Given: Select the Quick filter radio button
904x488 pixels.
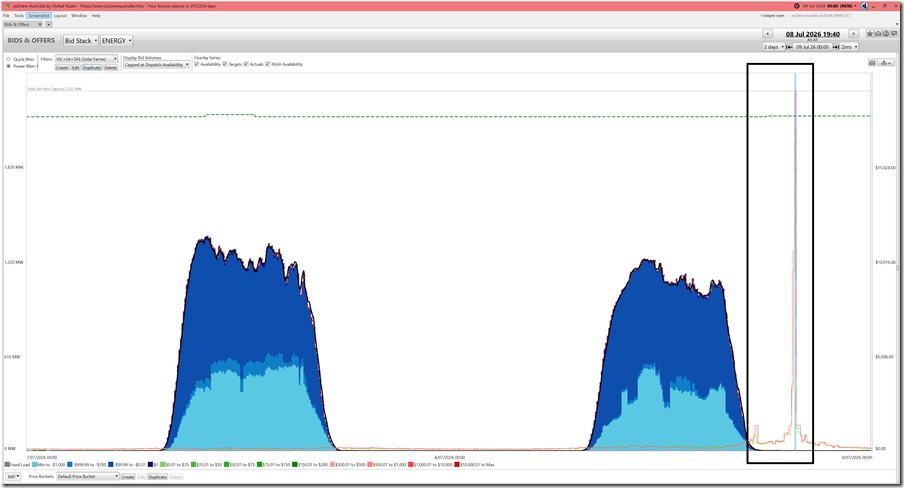Looking at the screenshot, I should point(8,59).
